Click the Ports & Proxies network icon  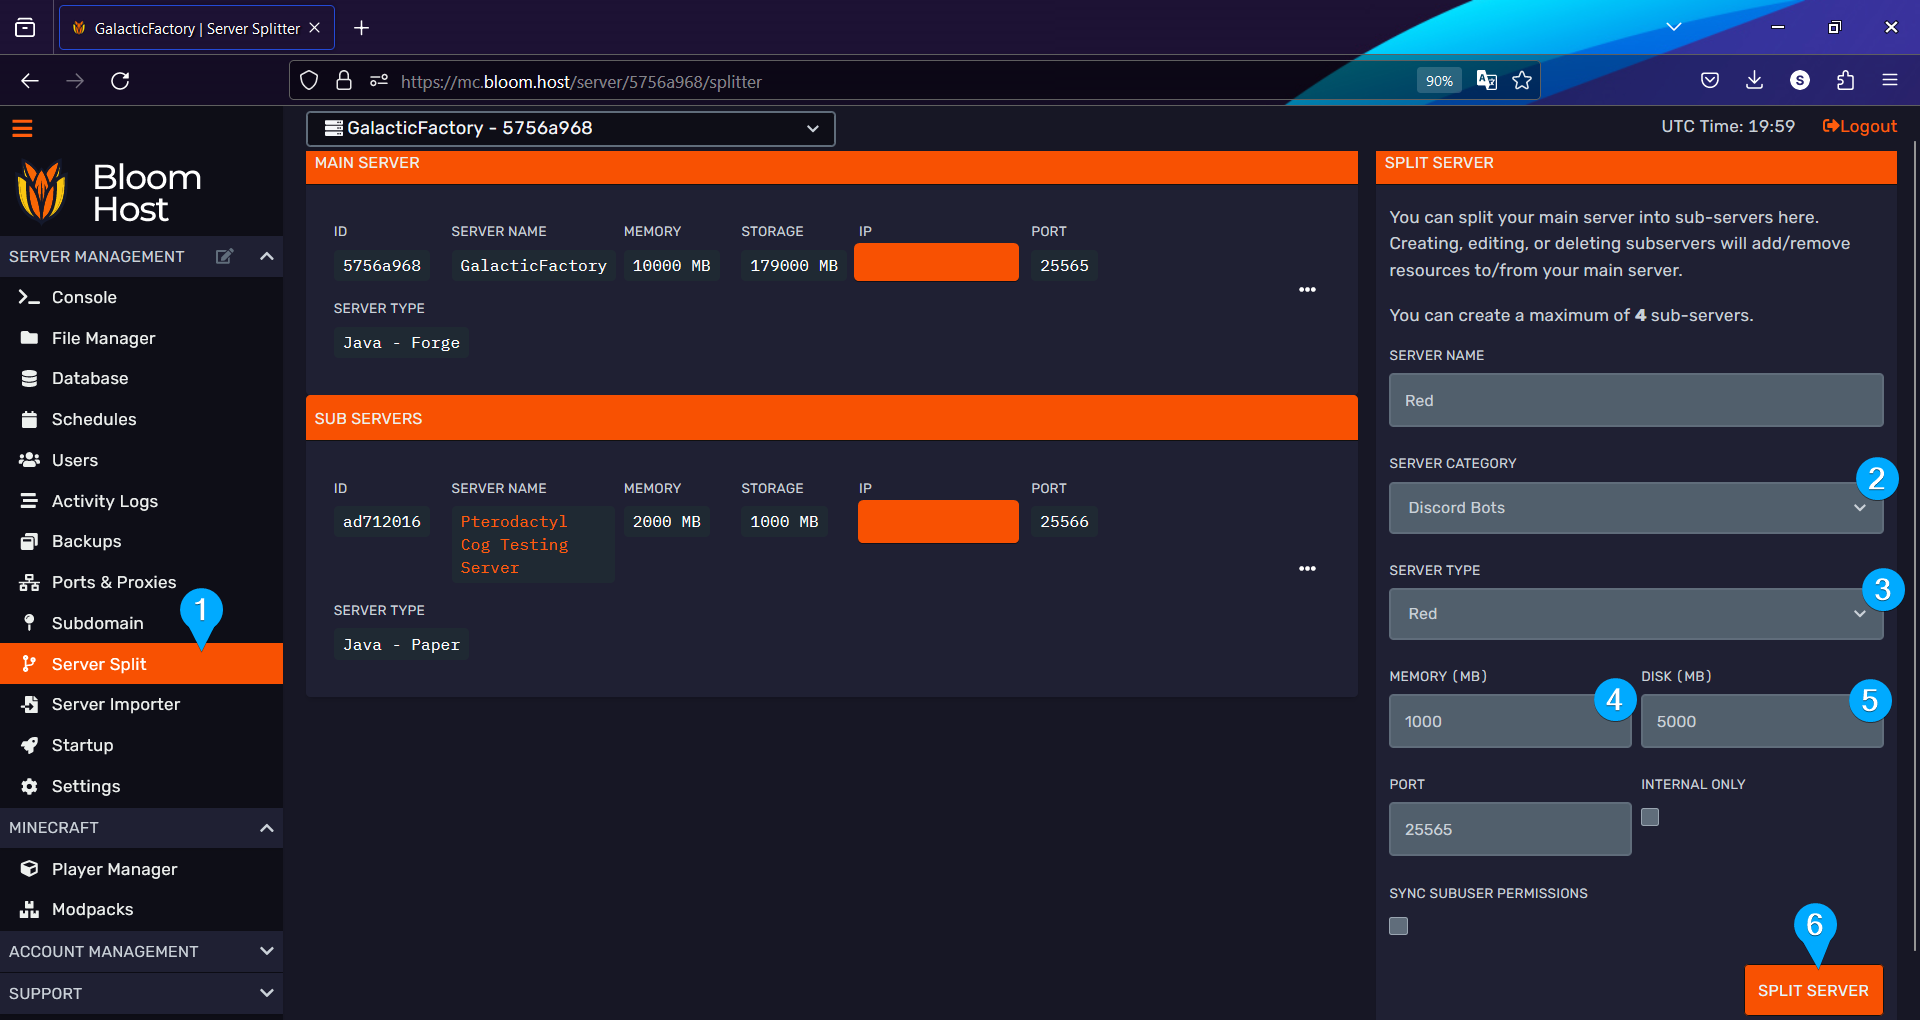(x=29, y=582)
